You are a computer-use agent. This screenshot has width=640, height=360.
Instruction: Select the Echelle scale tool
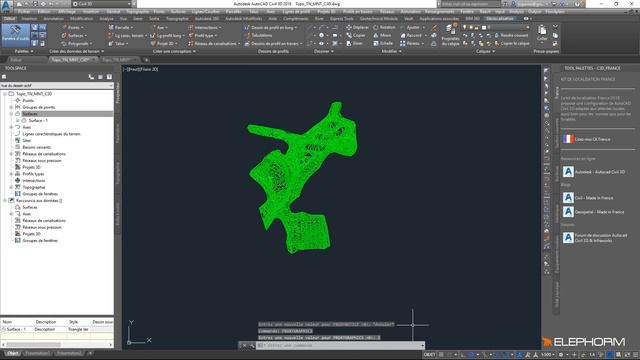click(383, 43)
